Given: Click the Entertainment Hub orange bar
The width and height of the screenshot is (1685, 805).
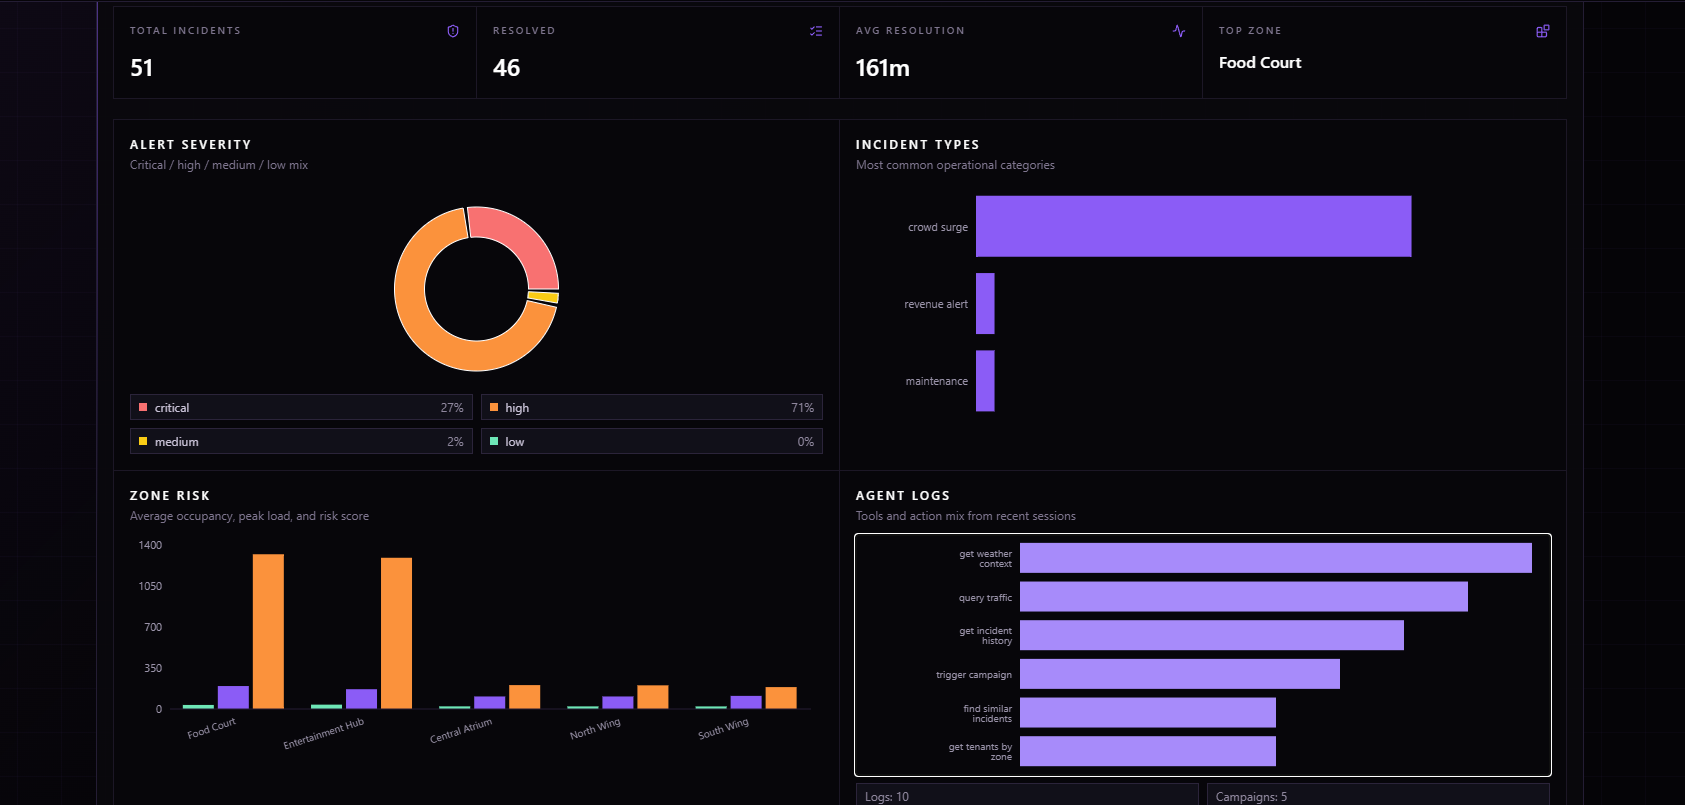Looking at the screenshot, I should [396, 633].
